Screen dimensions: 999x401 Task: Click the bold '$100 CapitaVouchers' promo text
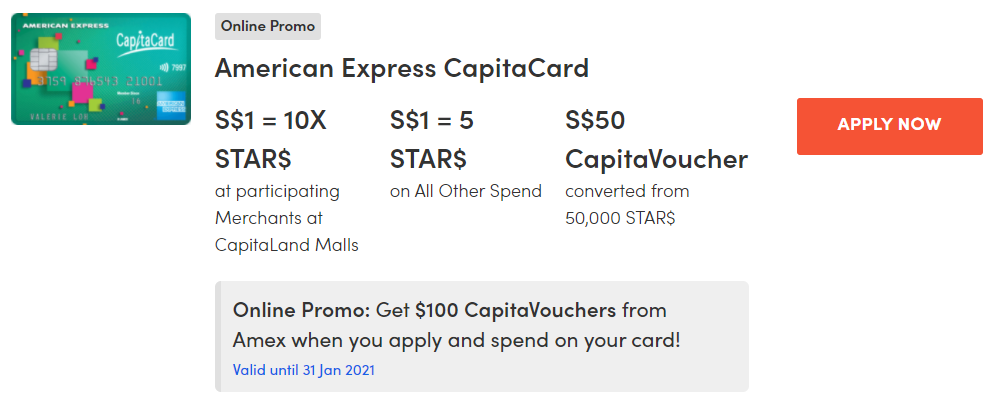(515, 310)
